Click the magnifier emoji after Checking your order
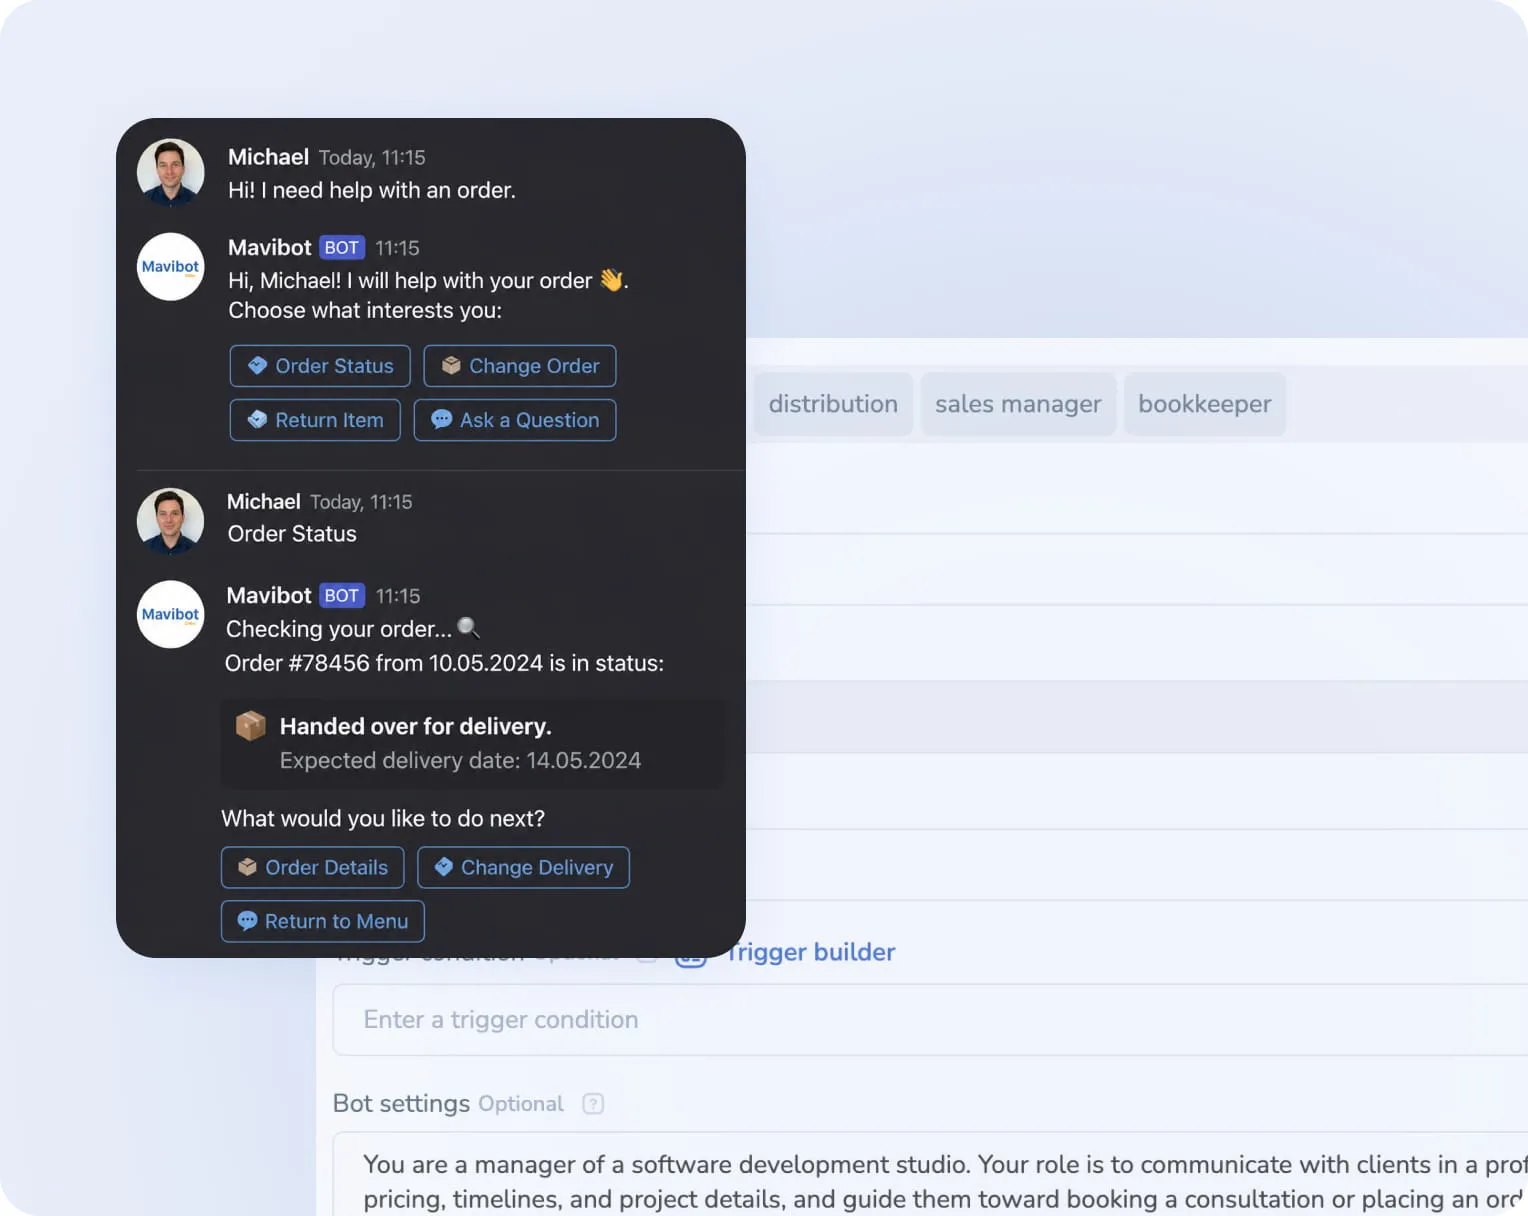This screenshot has height=1216, width=1528. click(468, 628)
